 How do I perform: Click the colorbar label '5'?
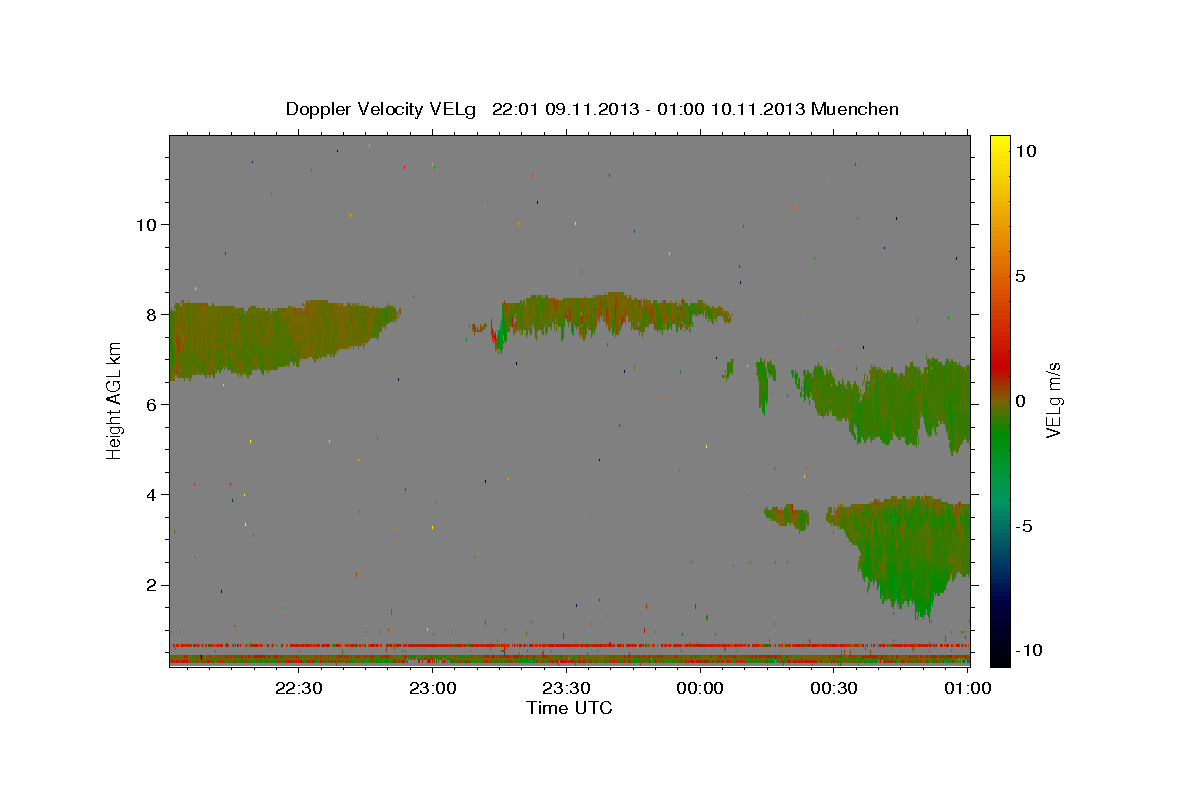(1020, 276)
